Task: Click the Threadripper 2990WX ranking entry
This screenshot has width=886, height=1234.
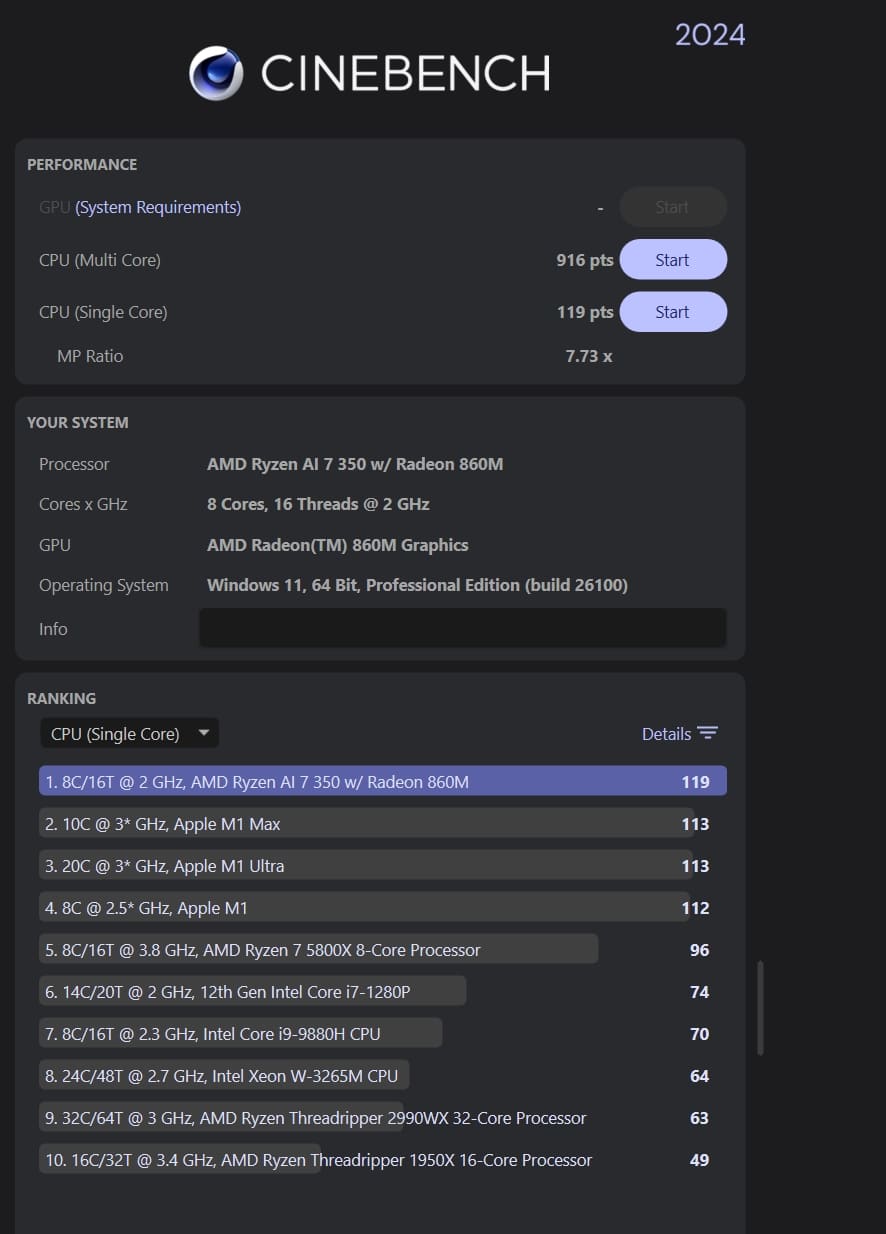Action: pos(316,1118)
